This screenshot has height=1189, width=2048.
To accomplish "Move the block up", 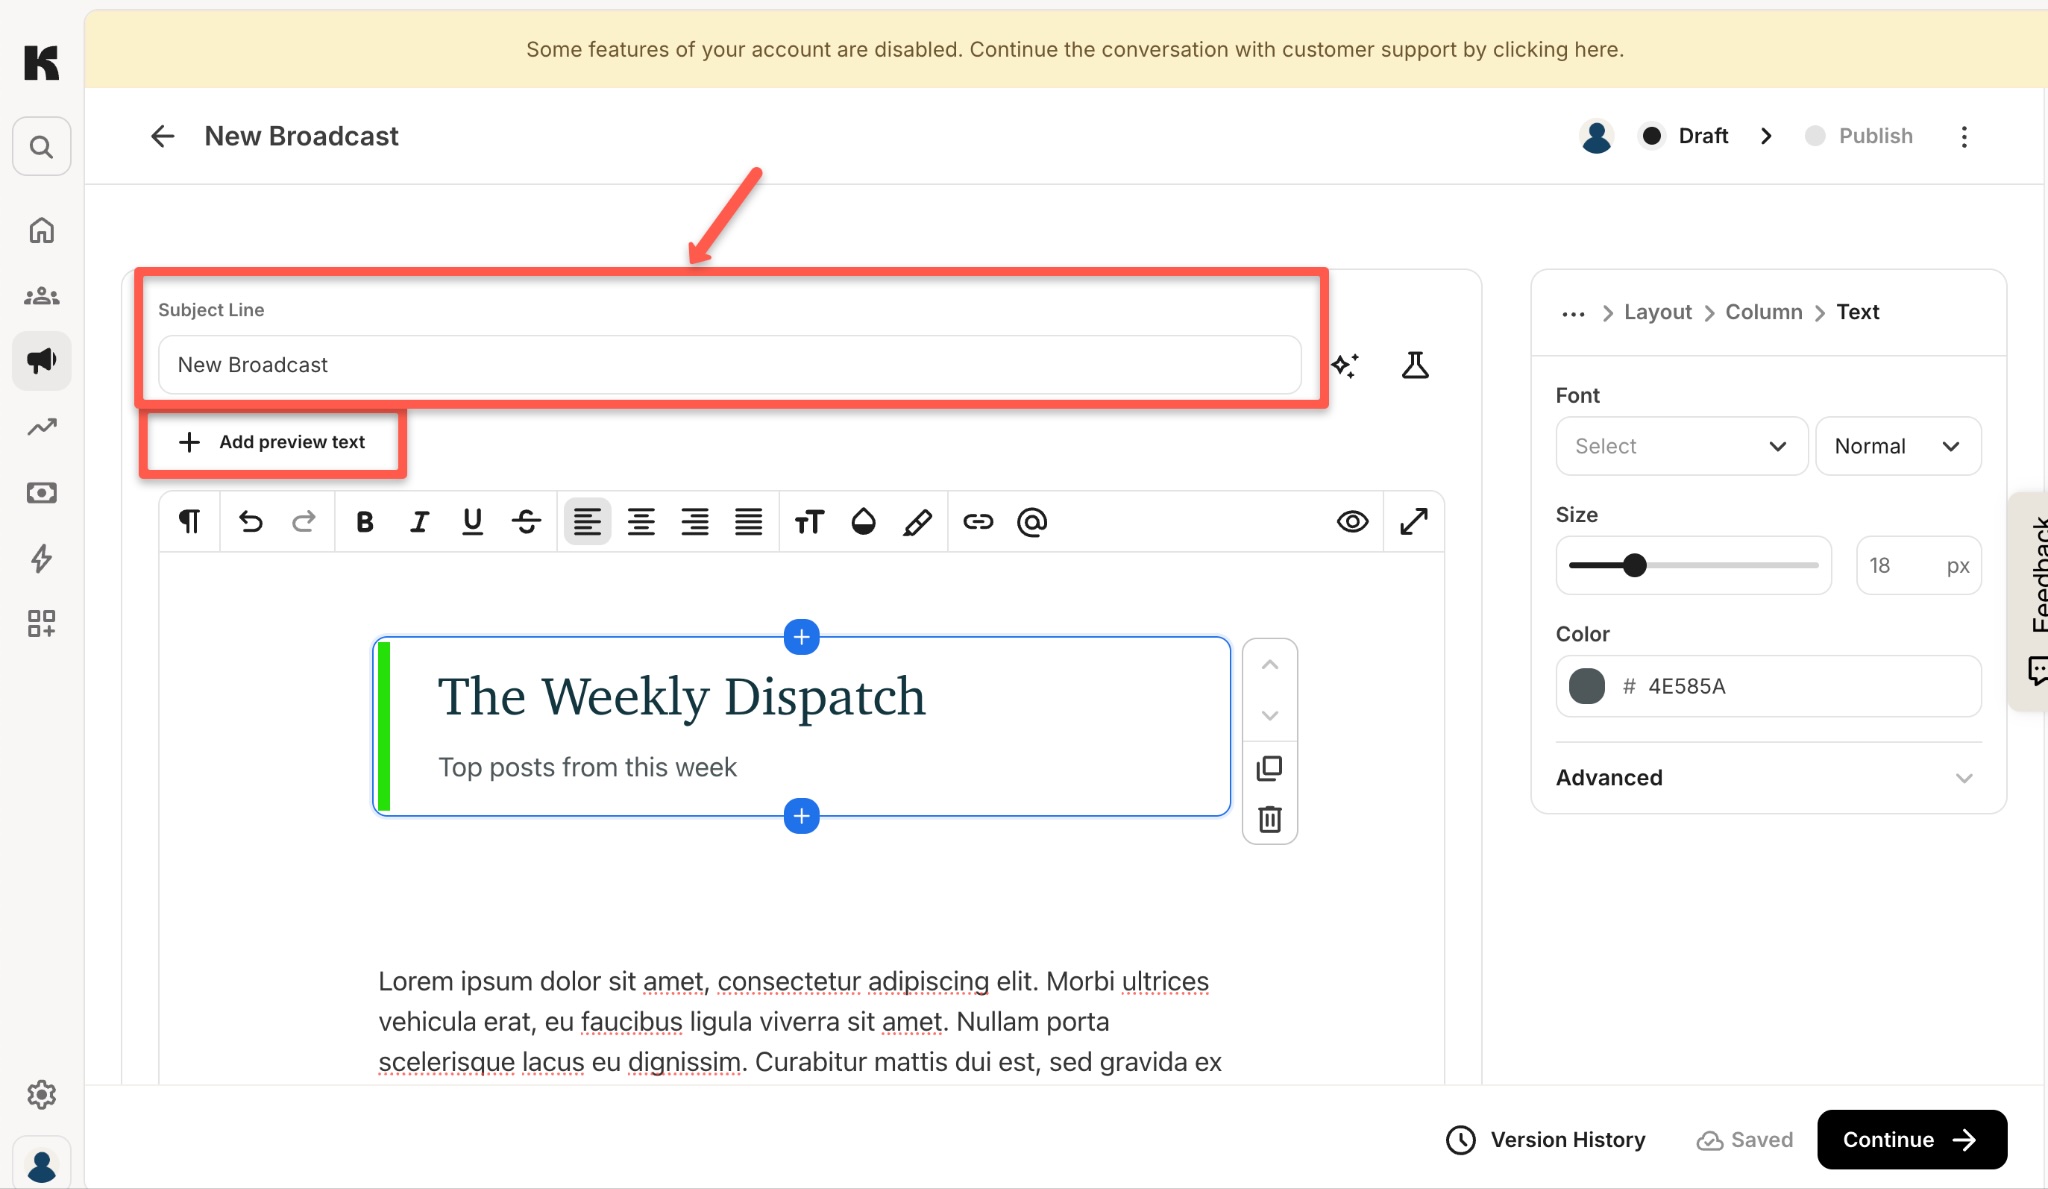I will tap(1270, 665).
